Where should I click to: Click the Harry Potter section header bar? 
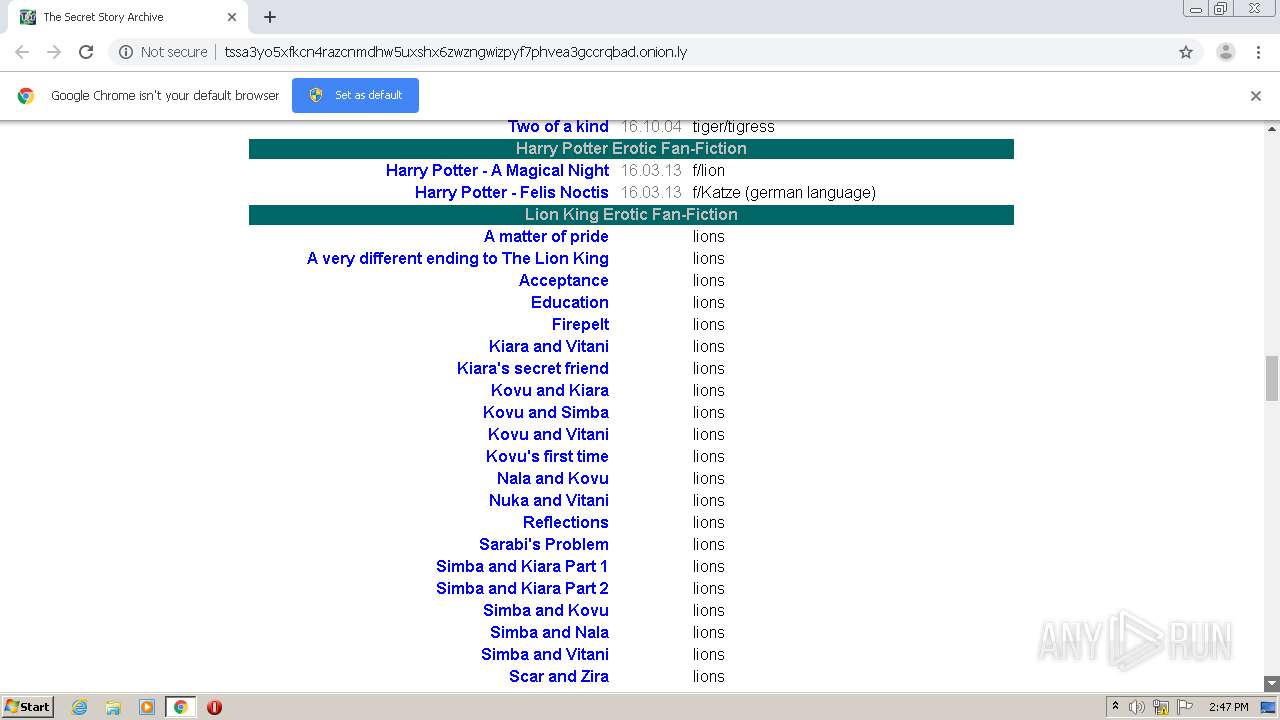coord(631,148)
